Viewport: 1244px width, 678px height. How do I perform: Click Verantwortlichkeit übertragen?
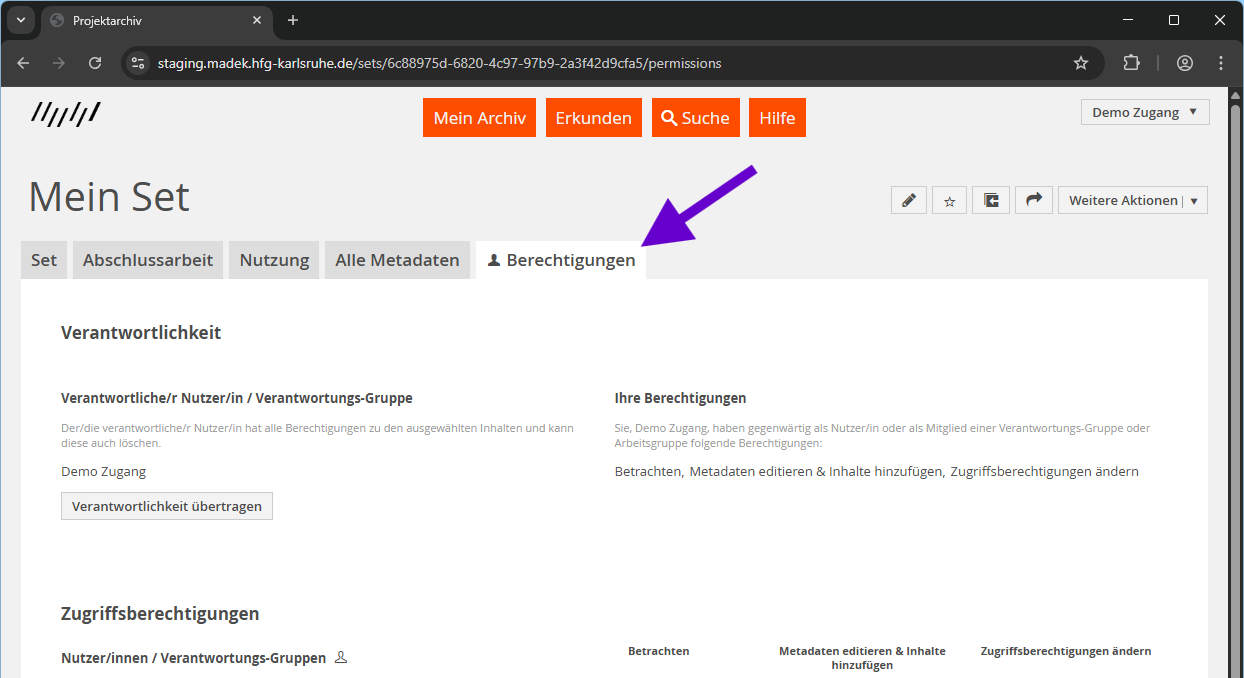[x=166, y=505]
